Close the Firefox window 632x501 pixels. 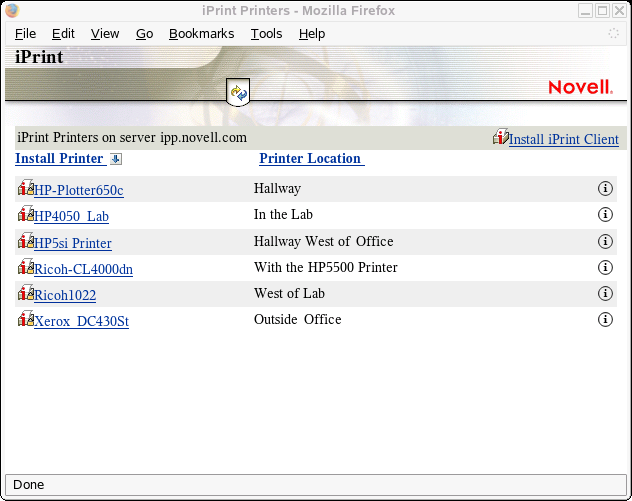coord(619,10)
